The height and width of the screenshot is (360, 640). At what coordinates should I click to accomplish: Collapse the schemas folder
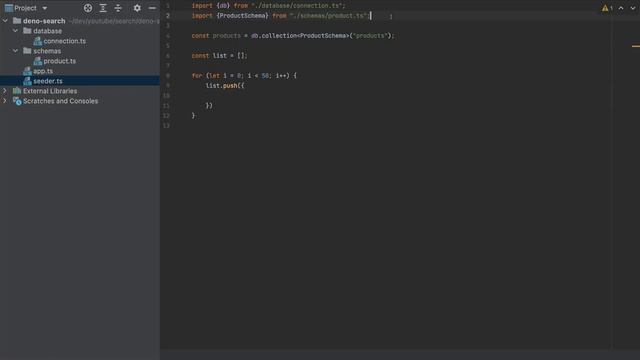[x=16, y=51]
